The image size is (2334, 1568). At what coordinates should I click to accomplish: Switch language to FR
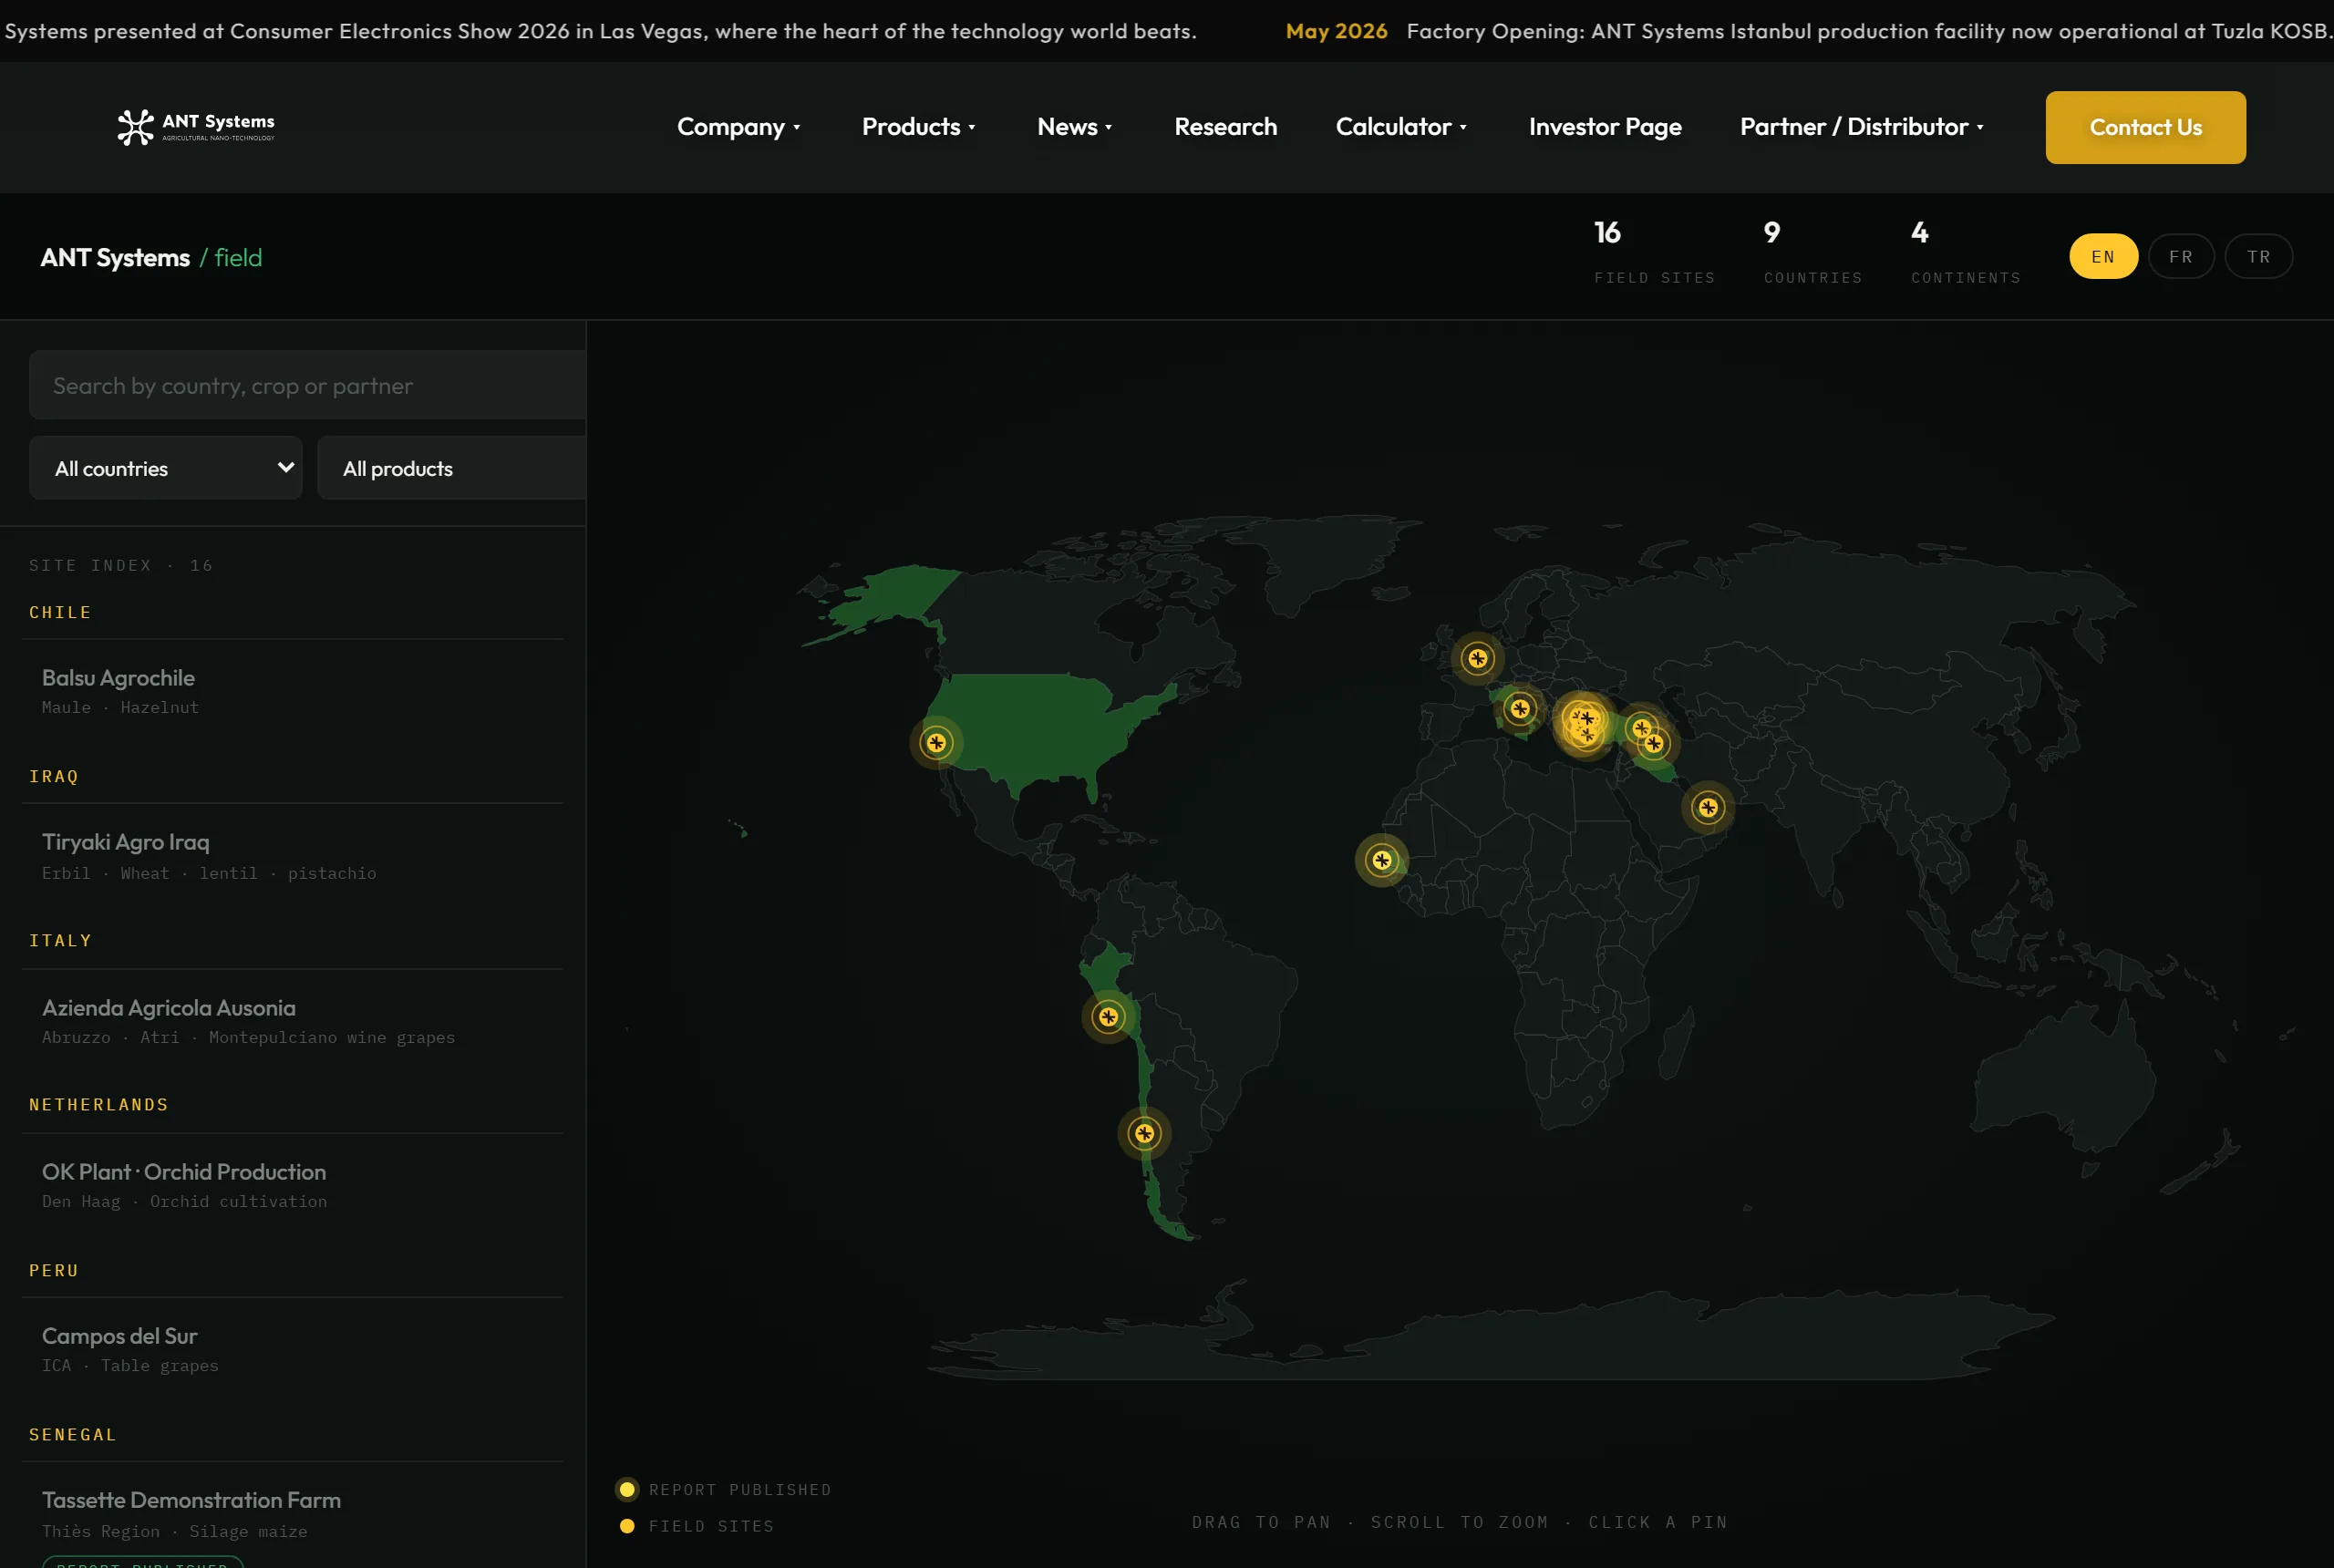(x=2181, y=257)
